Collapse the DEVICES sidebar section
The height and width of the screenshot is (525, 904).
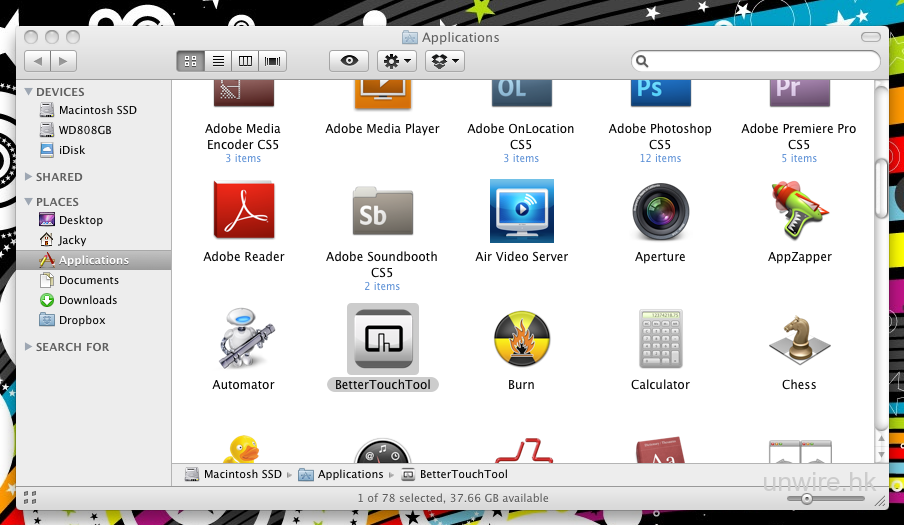click(29, 92)
